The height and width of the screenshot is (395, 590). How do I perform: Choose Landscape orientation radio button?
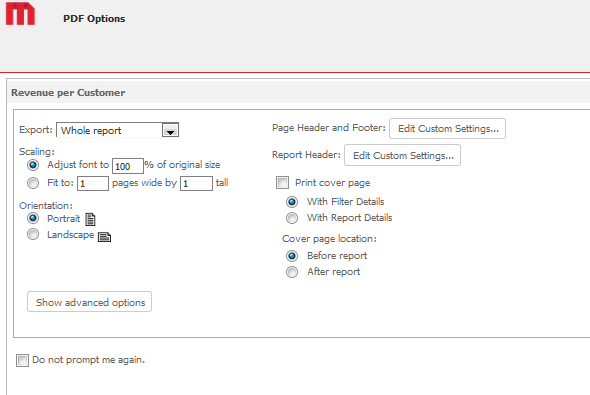click(x=33, y=234)
